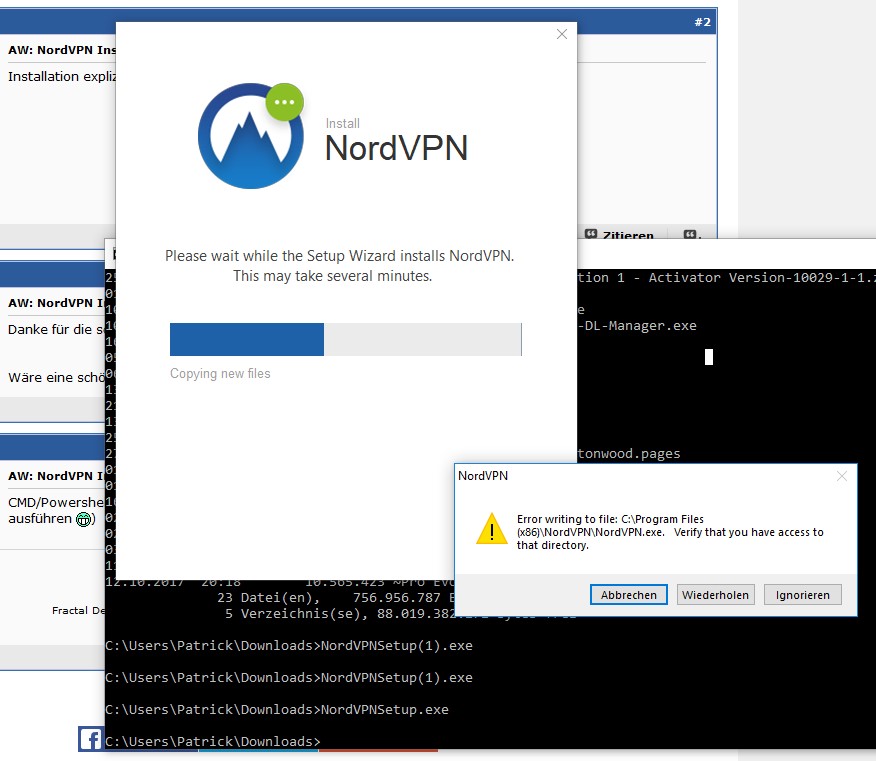This screenshot has height=761, width=876.
Task: Click the Facebook icon on forum page
Action: click(x=90, y=739)
